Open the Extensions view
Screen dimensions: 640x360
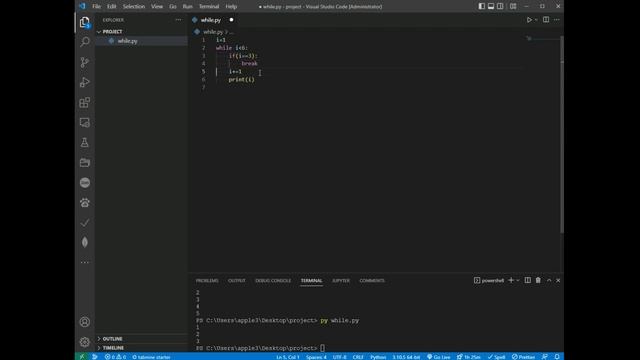click(x=84, y=102)
